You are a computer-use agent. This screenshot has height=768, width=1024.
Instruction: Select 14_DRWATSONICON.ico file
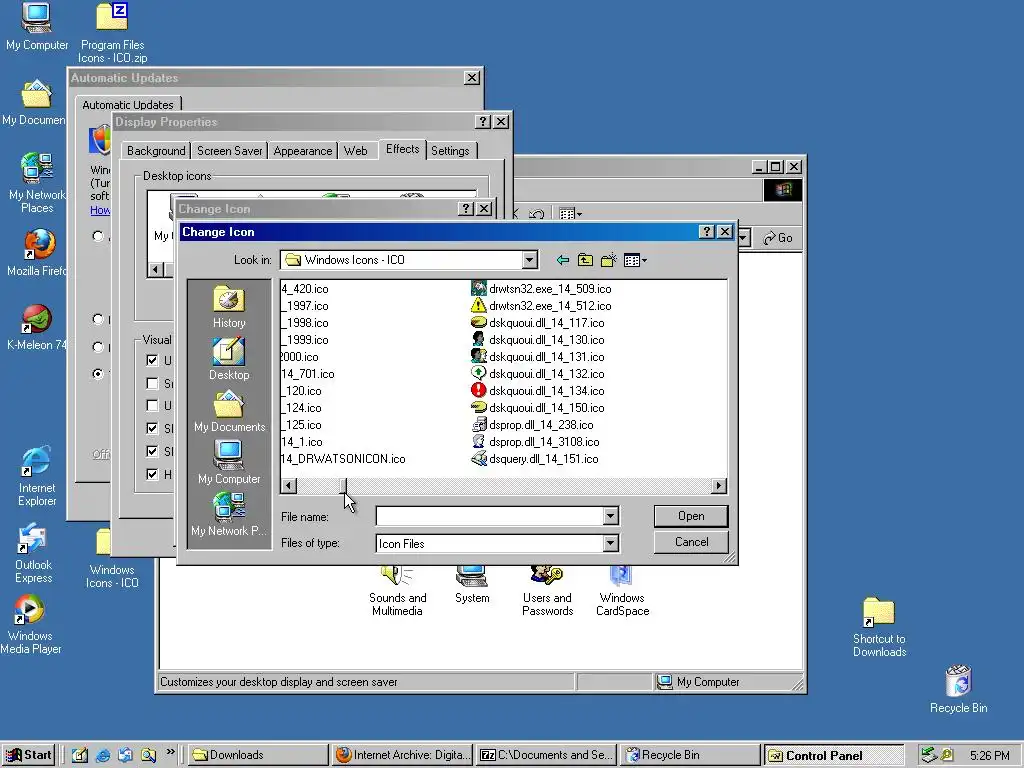[x=344, y=458]
